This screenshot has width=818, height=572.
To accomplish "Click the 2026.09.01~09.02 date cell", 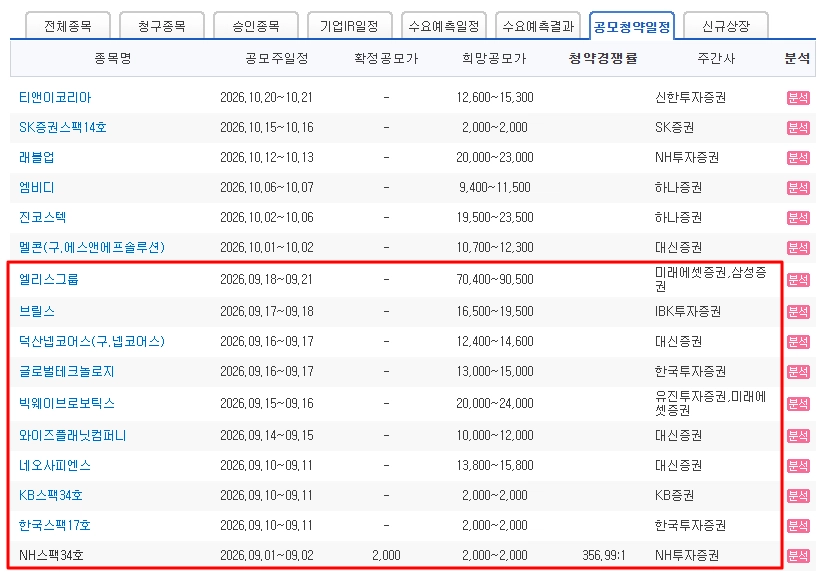I will click(x=267, y=555).
